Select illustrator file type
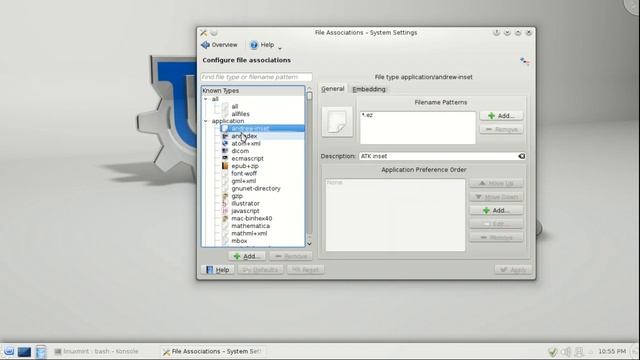 point(245,203)
